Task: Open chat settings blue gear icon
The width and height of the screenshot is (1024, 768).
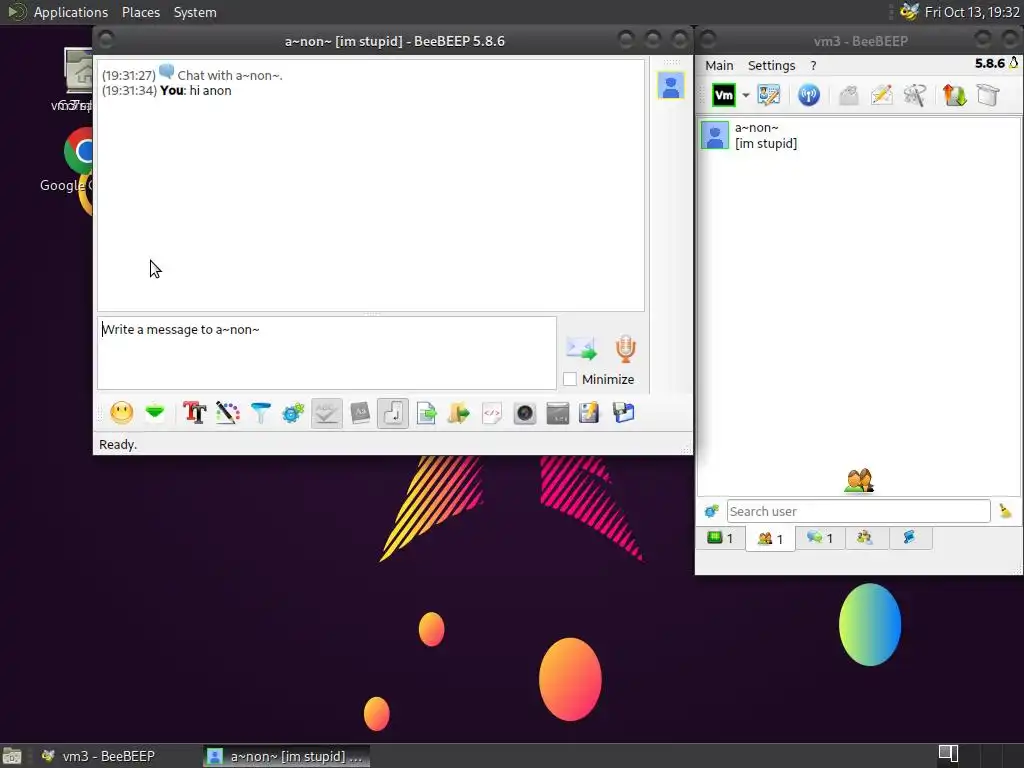Action: click(x=293, y=413)
